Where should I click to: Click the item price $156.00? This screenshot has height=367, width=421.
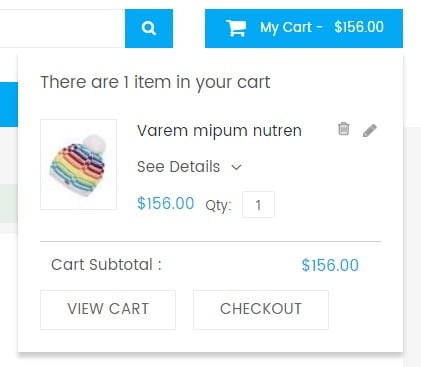coord(165,203)
